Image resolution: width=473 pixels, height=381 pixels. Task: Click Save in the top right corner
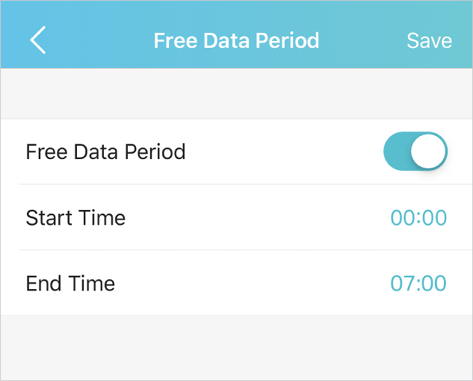click(x=429, y=41)
